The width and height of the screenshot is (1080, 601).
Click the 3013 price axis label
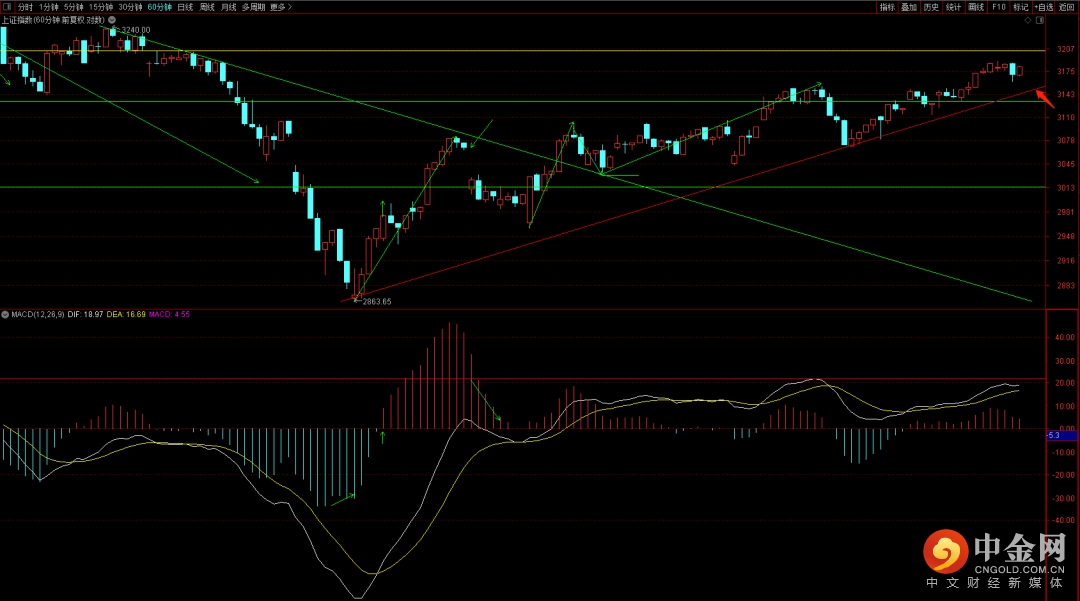pos(1066,188)
